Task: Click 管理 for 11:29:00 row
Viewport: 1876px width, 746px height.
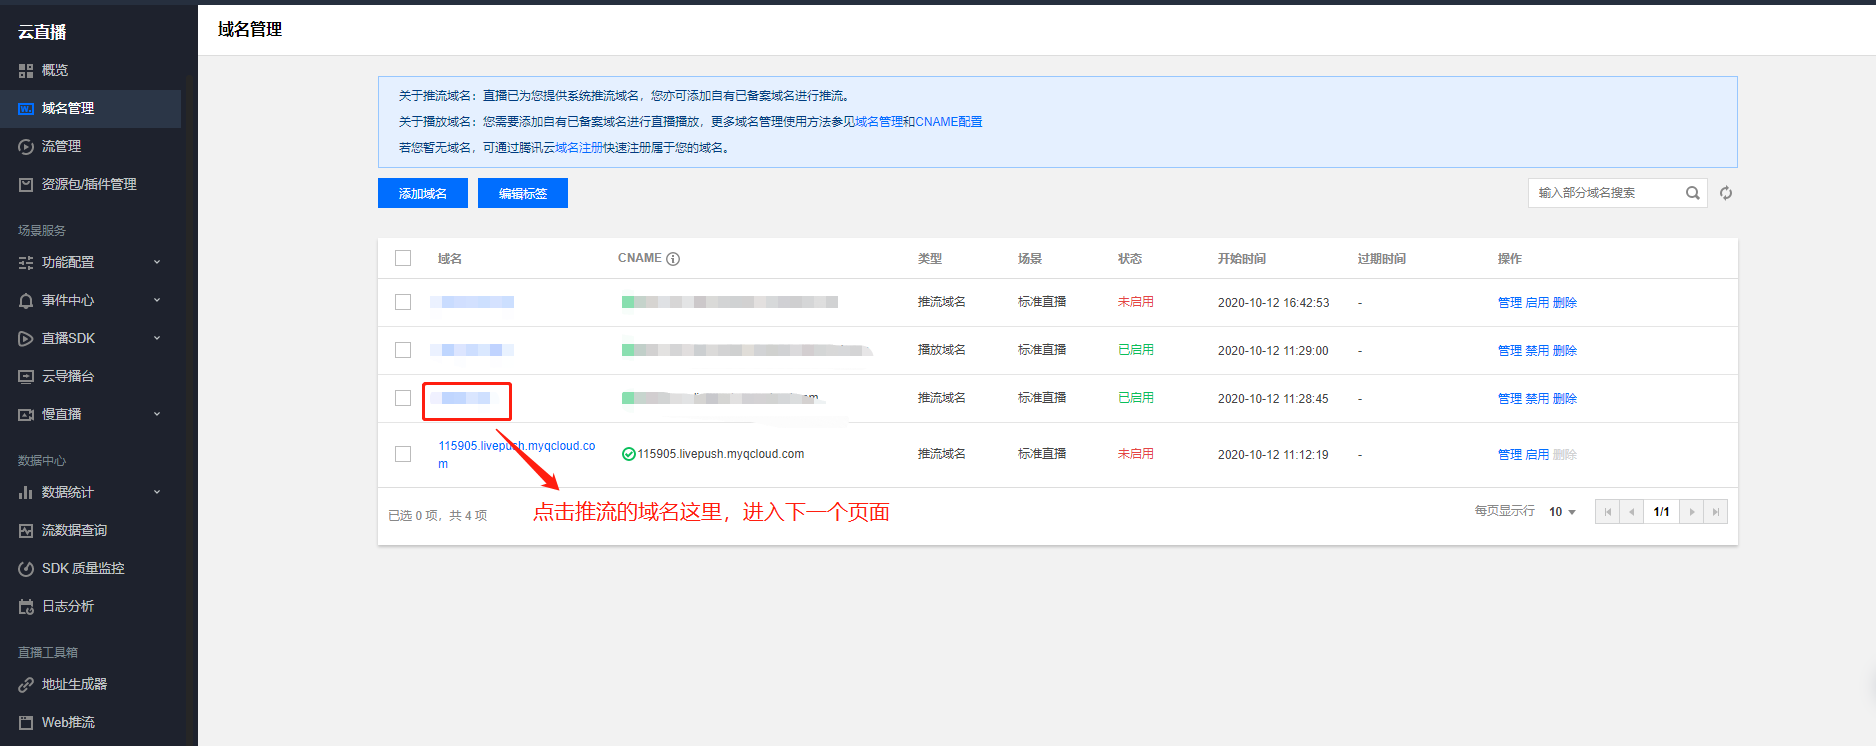Action: pyautogui.click(x=1510, y=351)
